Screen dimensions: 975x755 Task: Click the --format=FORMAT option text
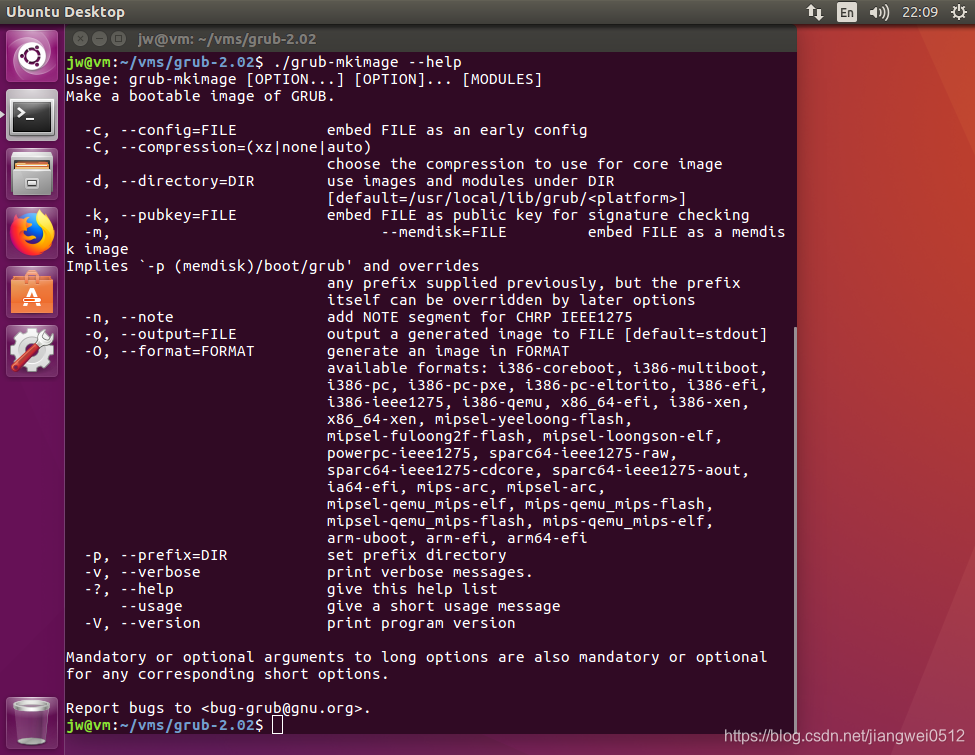[187, 351]
